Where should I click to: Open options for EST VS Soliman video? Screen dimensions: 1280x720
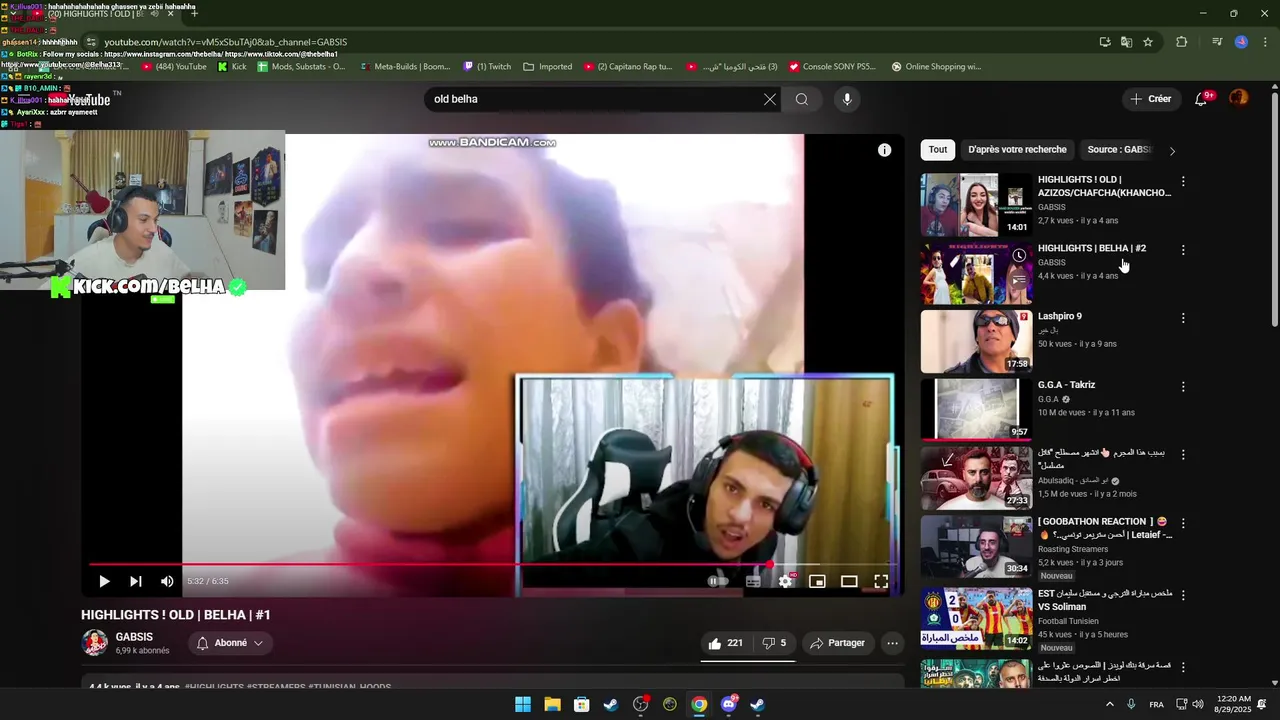[1183, 595]
